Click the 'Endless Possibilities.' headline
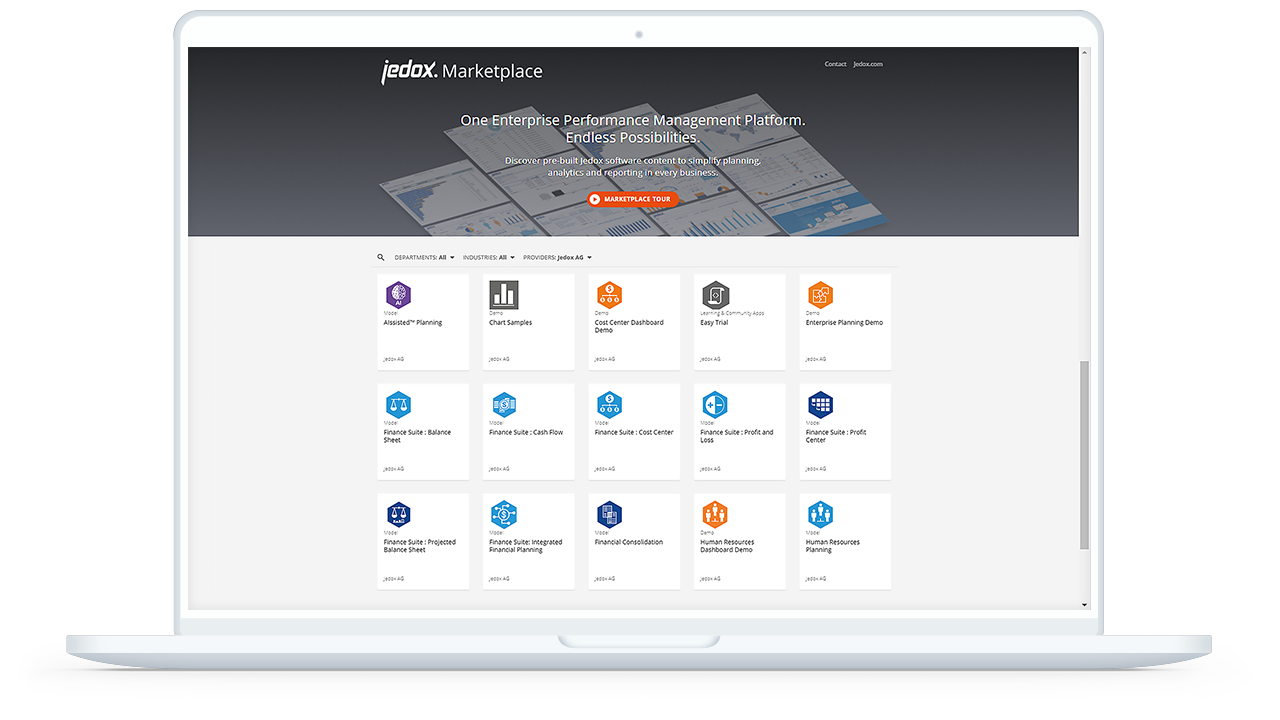The width and height of the screenshot is (1280, 720). pyautogui.click(x=632, y=137)
